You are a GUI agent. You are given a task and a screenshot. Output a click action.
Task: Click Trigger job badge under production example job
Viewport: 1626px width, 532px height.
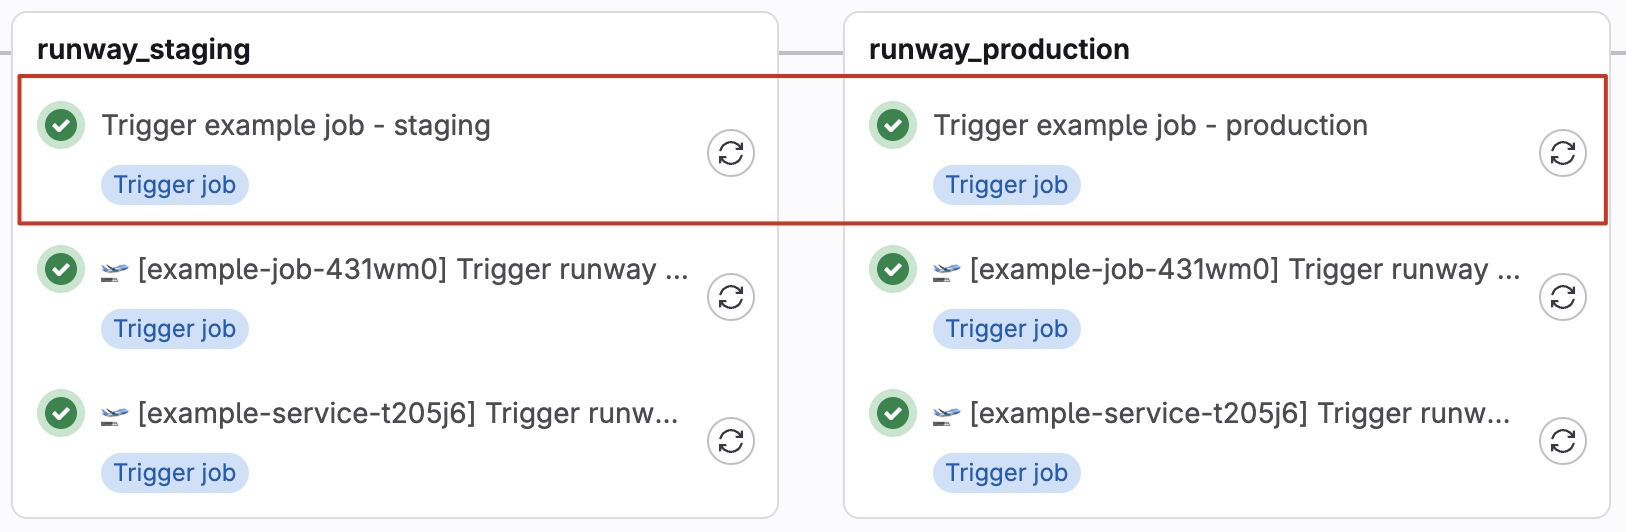click(x=1007, y=185)
